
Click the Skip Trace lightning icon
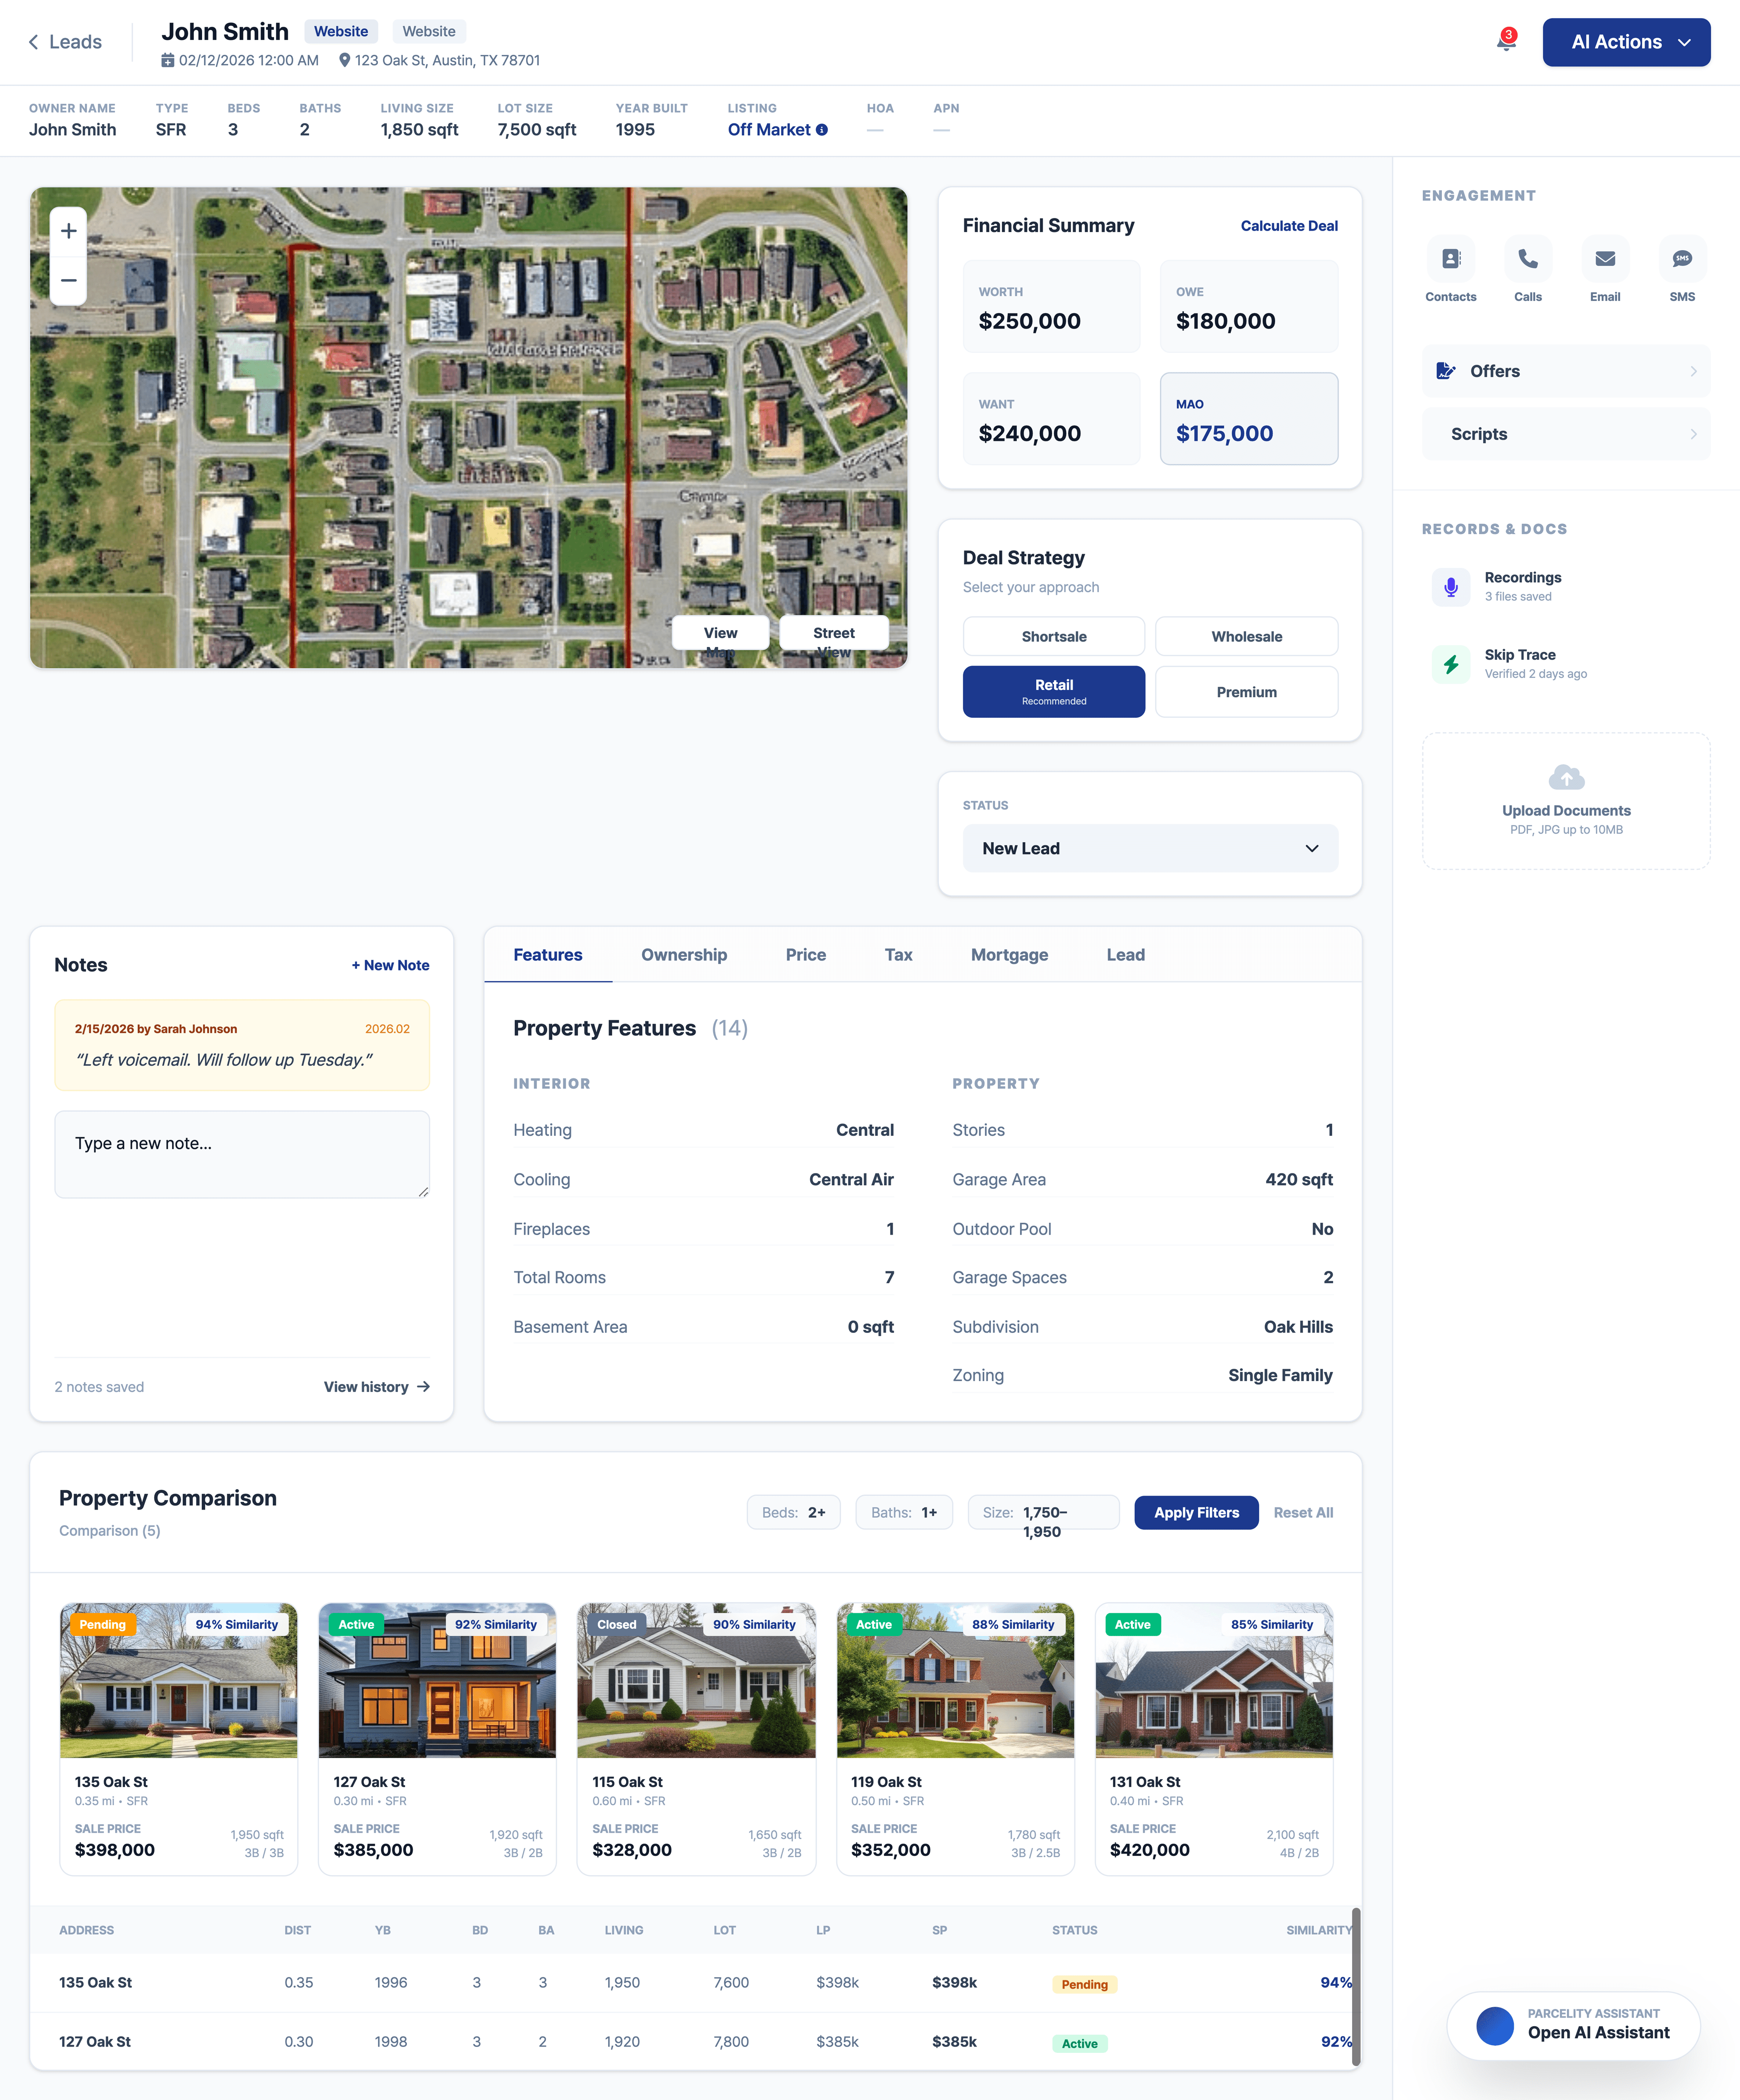(x=1452, y=664)
